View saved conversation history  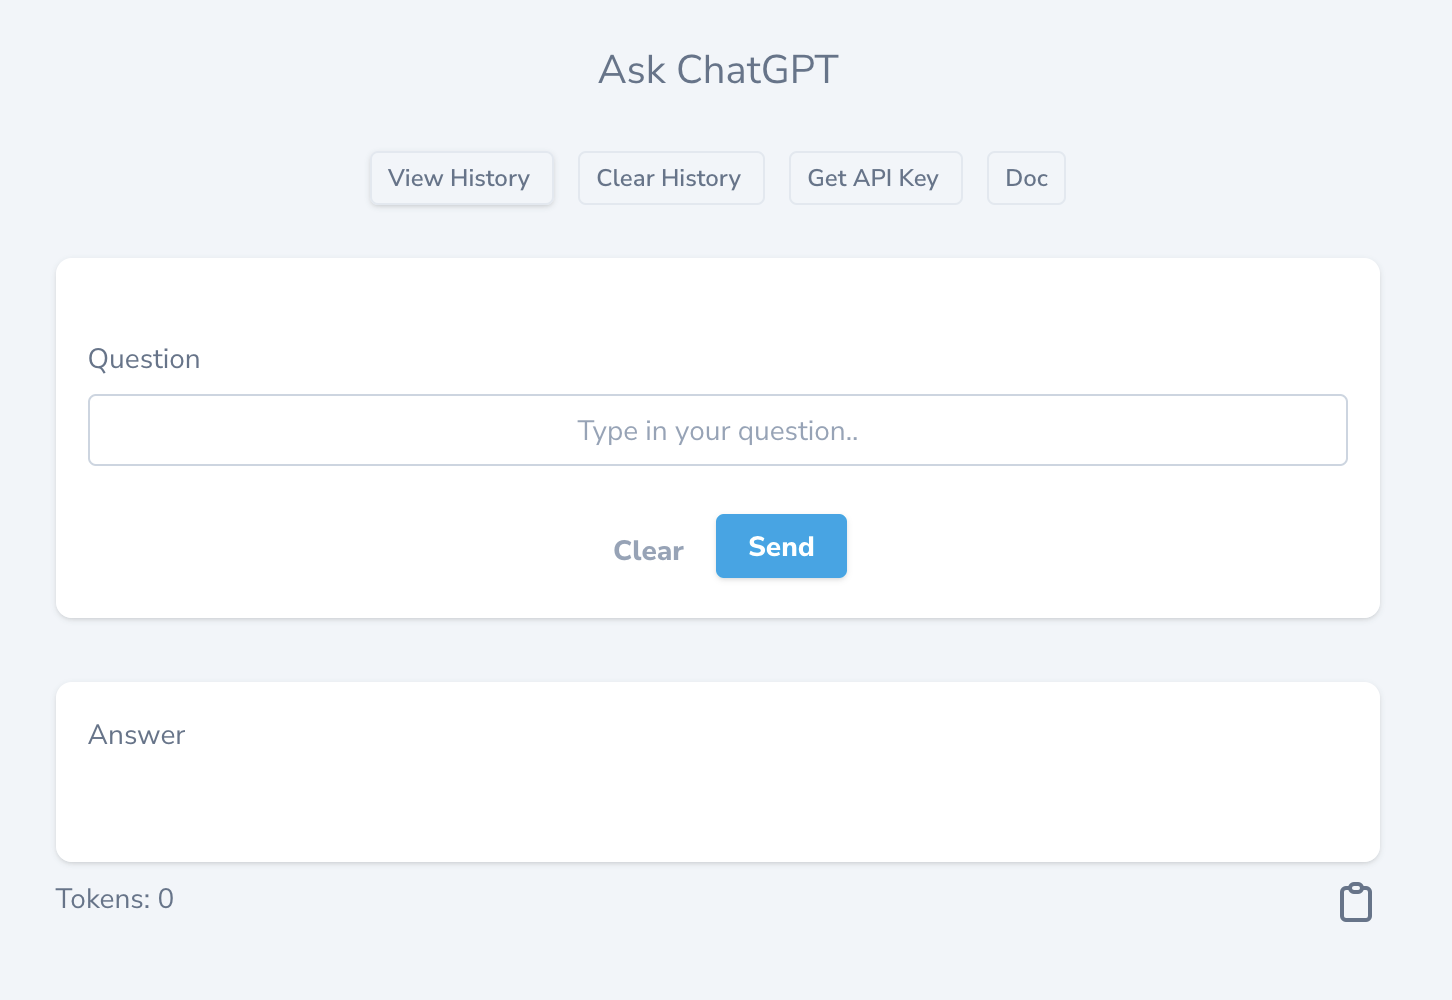tap(461, 178)
